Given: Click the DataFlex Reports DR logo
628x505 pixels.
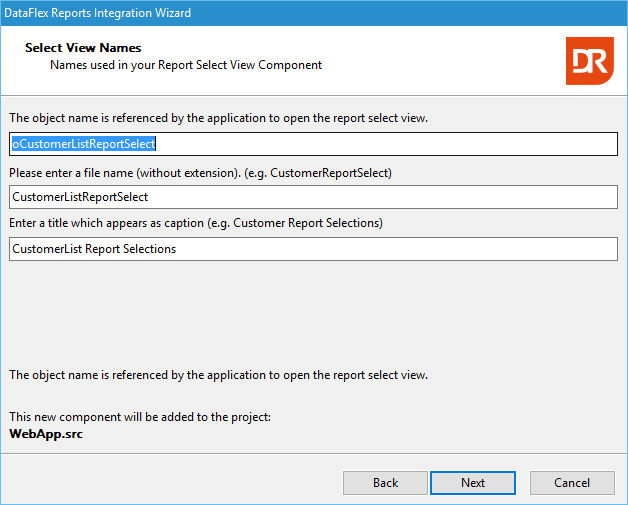Looking at the screenshot, I should tap(590, 61).
